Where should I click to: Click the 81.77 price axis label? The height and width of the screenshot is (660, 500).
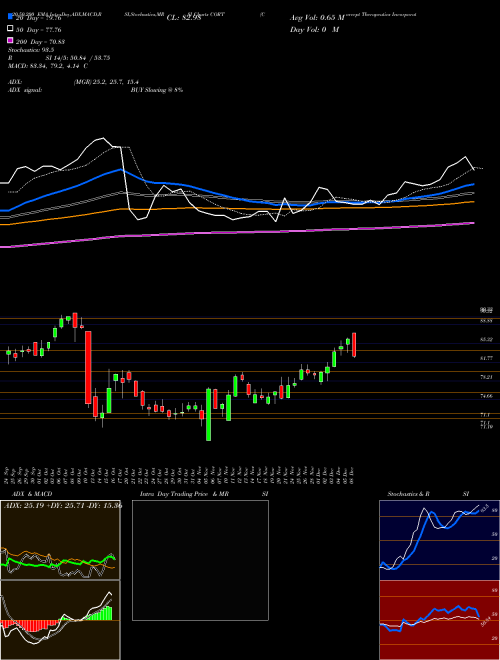[x=486, y=358]
